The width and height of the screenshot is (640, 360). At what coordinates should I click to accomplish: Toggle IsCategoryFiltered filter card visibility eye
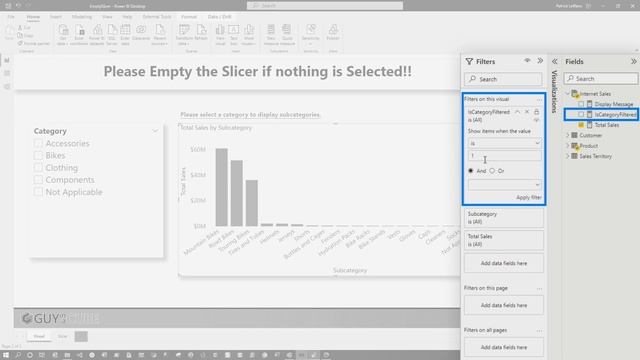[536, 120]
